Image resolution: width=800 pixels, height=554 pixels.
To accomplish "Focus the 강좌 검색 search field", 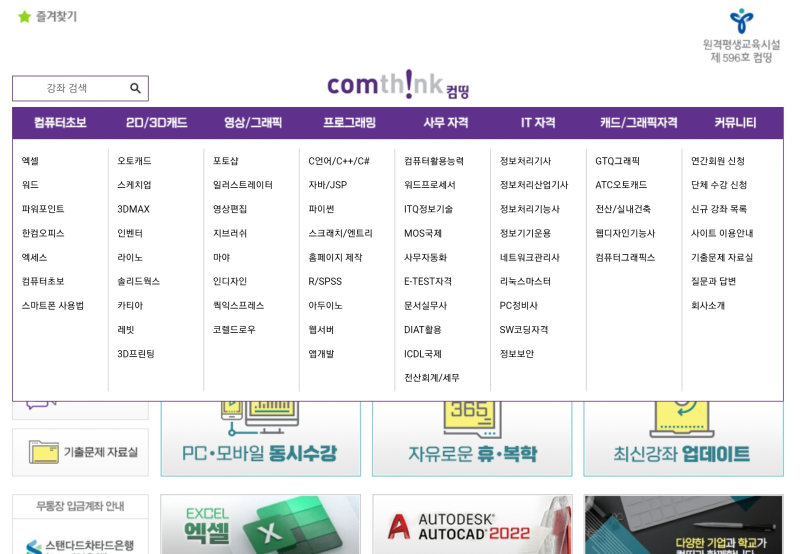I will [80, 88].
